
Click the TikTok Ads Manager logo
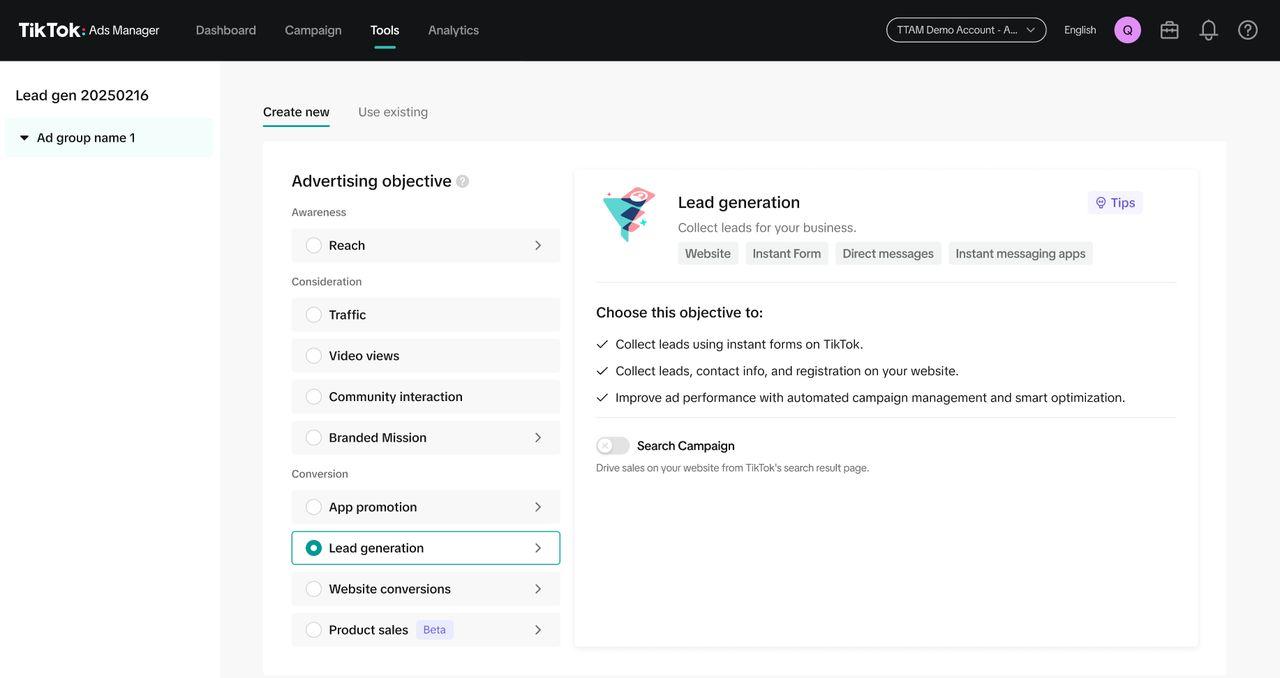coord(89,30)
